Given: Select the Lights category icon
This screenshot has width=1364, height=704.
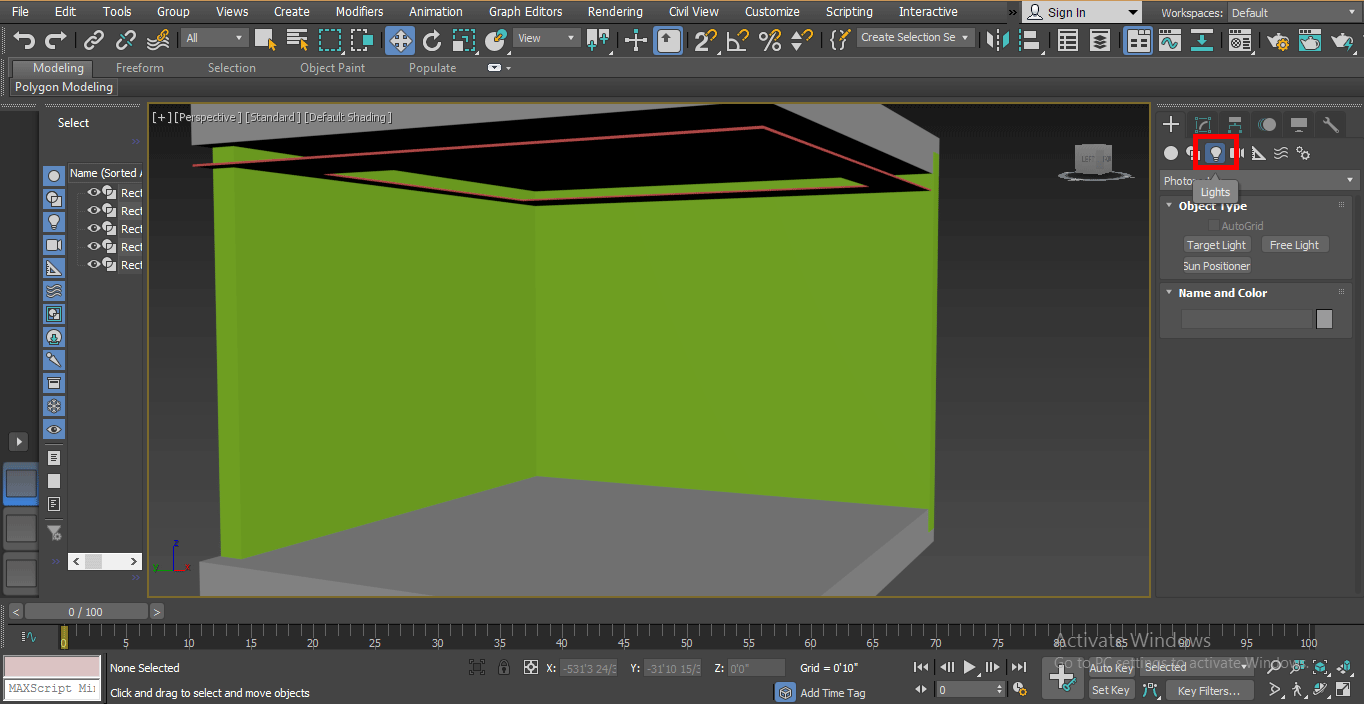Looking at the screenshot, I should click(1215, 153).
